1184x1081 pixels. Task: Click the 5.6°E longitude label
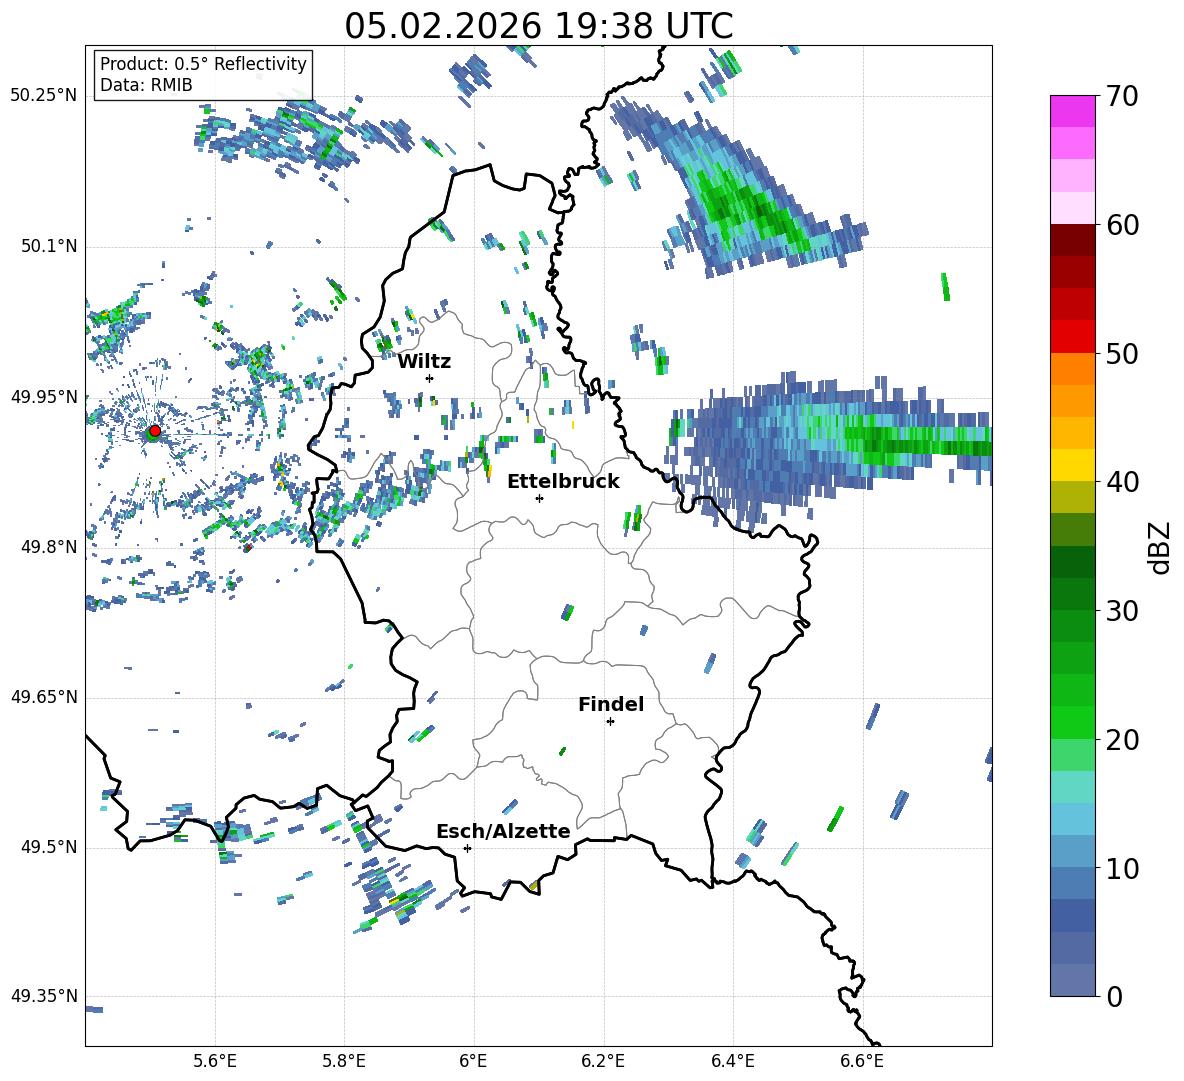pyautogui.click(x=215, y=1061)
